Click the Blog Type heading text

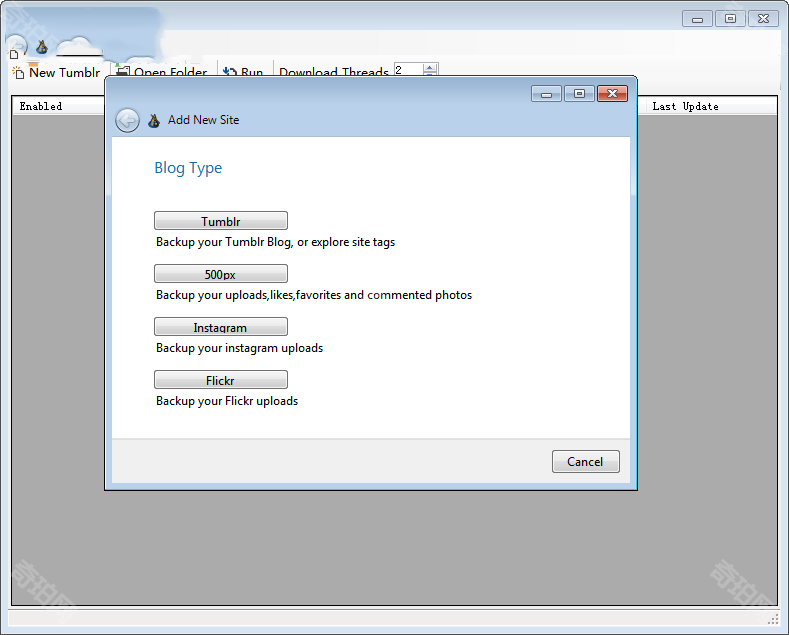[x=188, y=168]
